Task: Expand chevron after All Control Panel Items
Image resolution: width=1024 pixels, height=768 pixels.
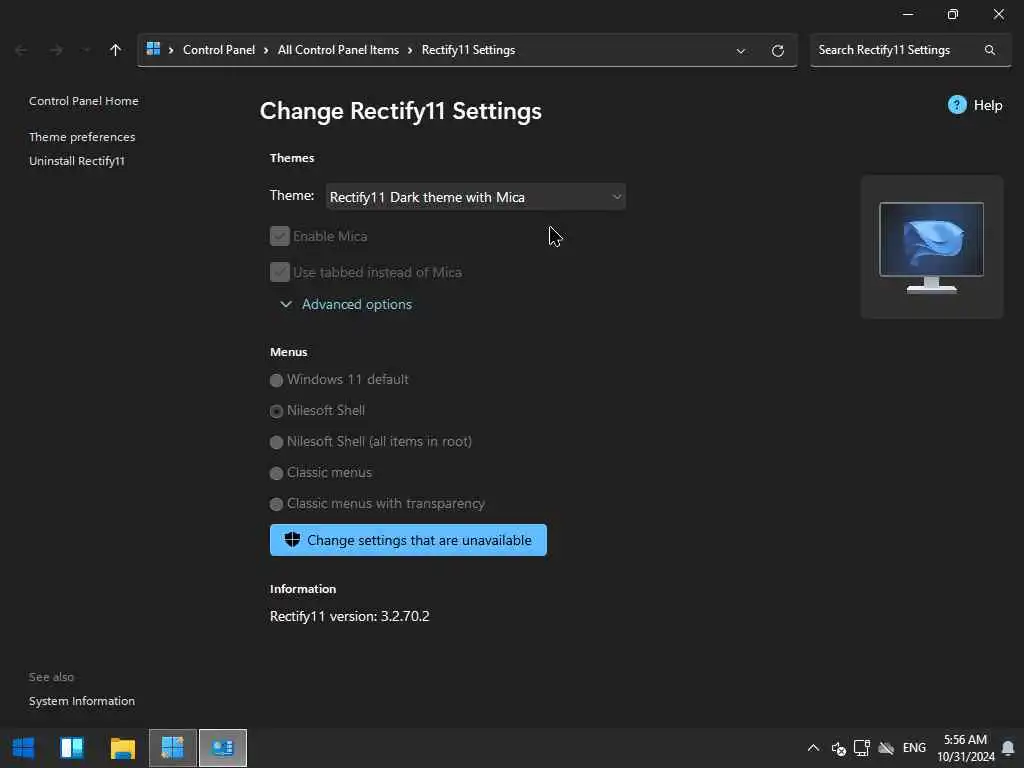Action: pos(410,50)
